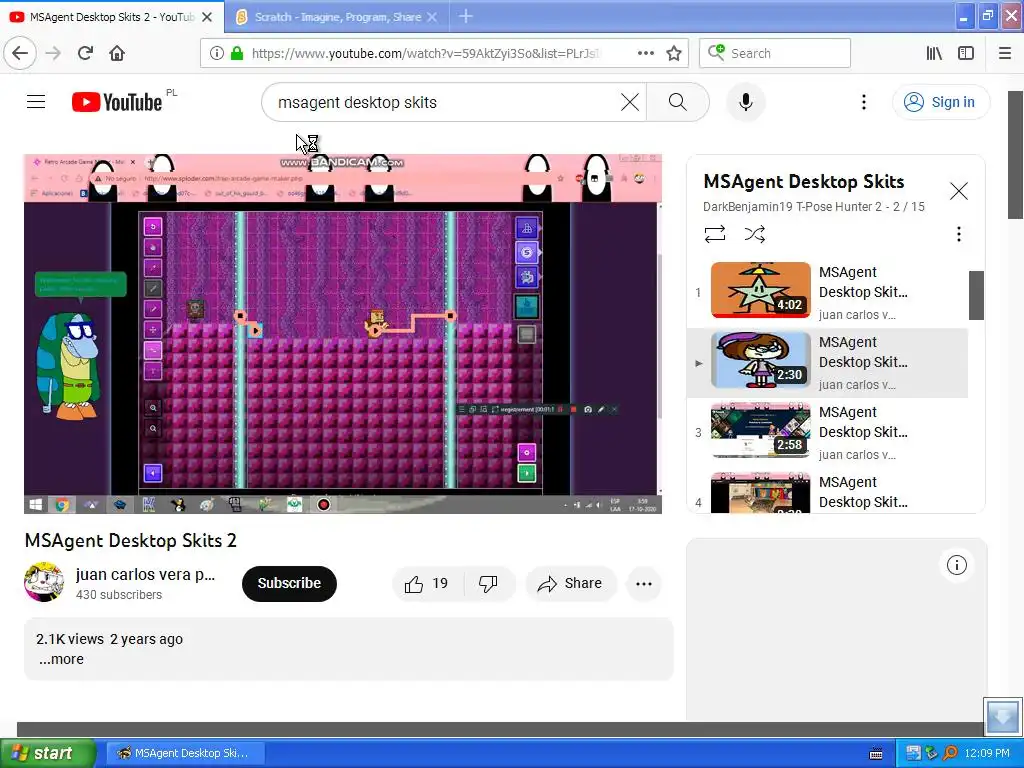Start voice search with microphone icon
This screenshot has height=768, width=1024.
[745, 102]
